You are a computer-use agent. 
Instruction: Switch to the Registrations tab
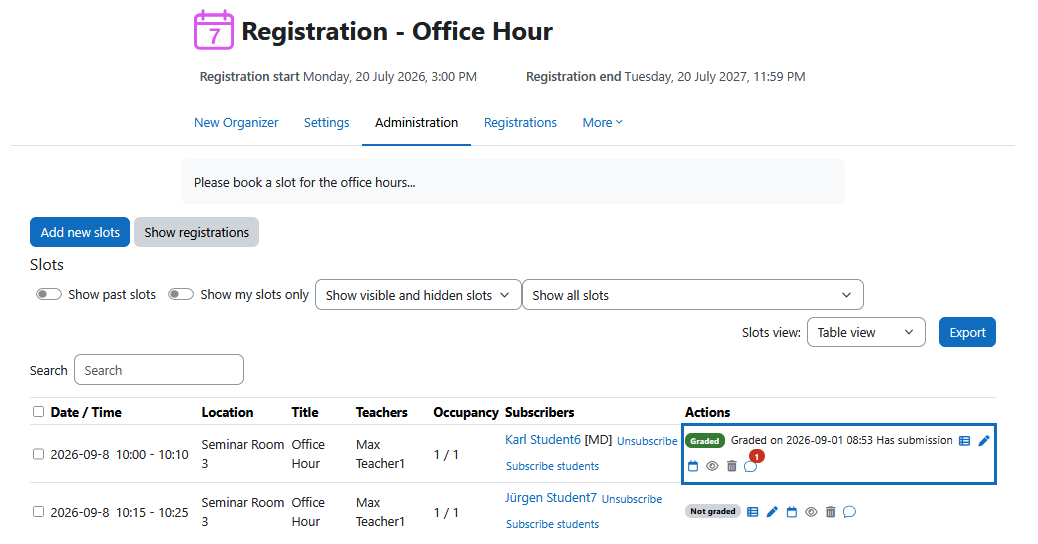click(520, 122)
